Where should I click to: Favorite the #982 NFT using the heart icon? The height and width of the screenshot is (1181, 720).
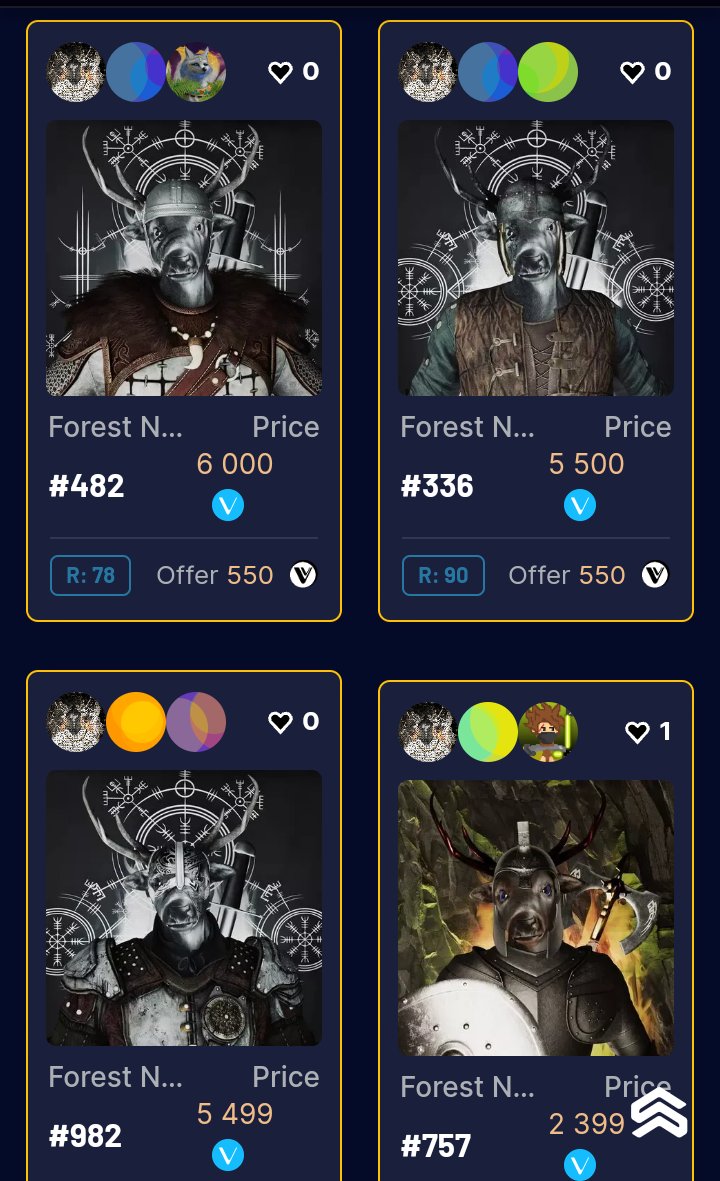[x=280, y=722]
